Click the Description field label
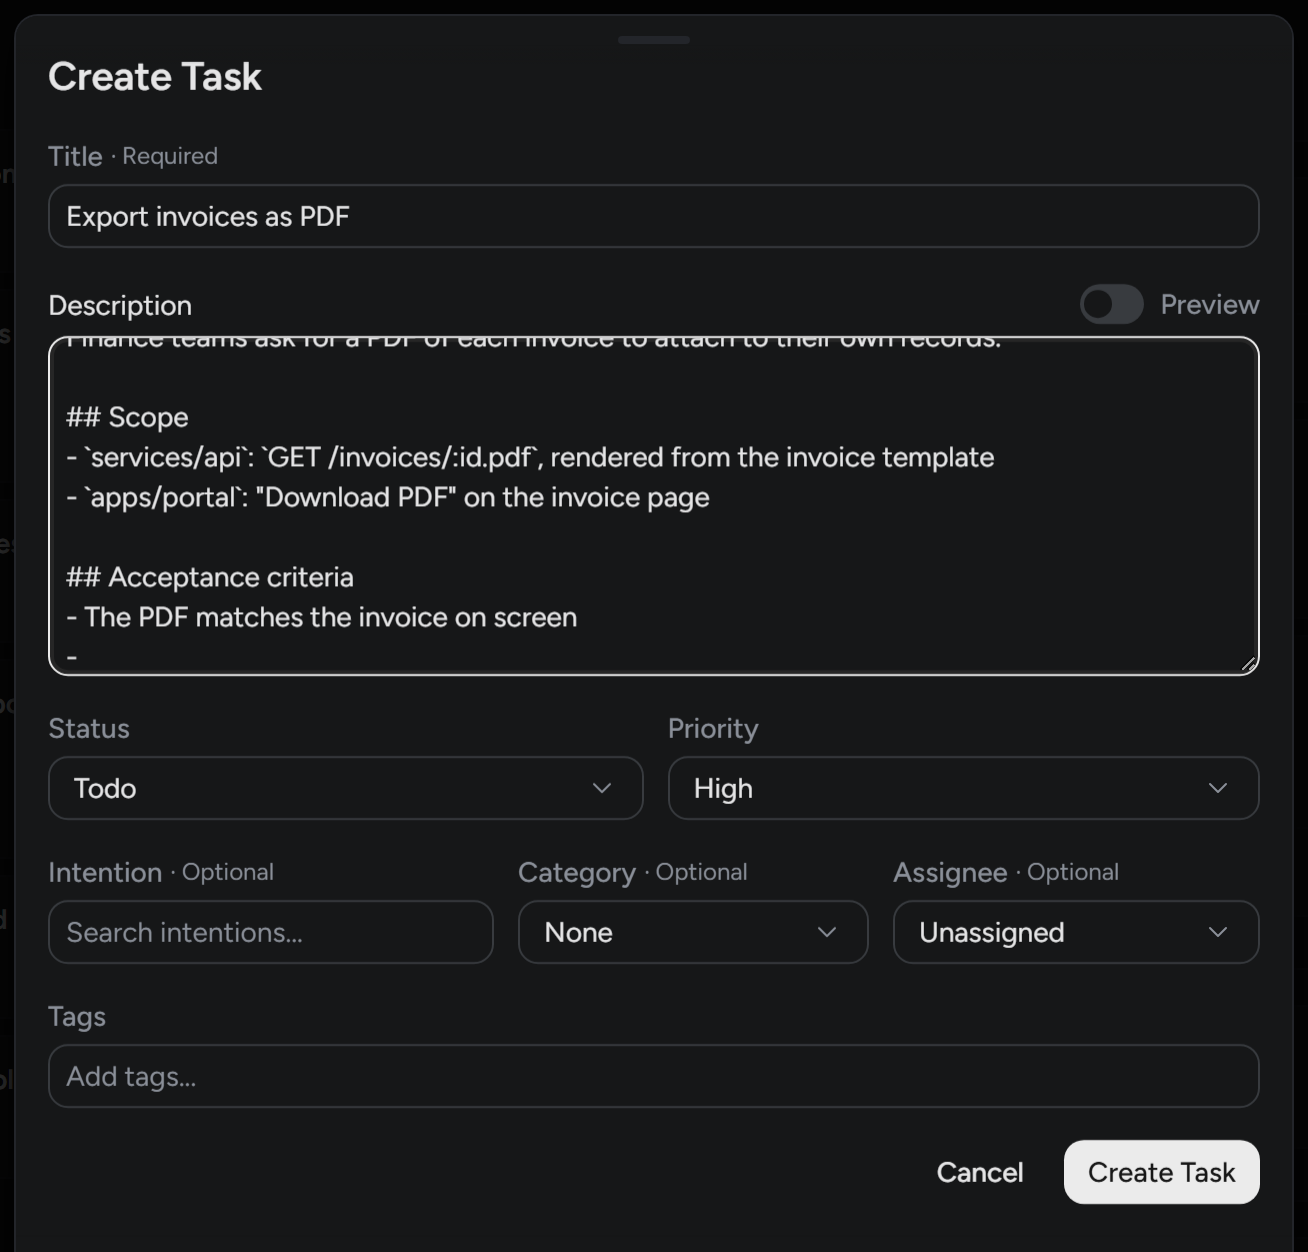 (x=120, y=305)
